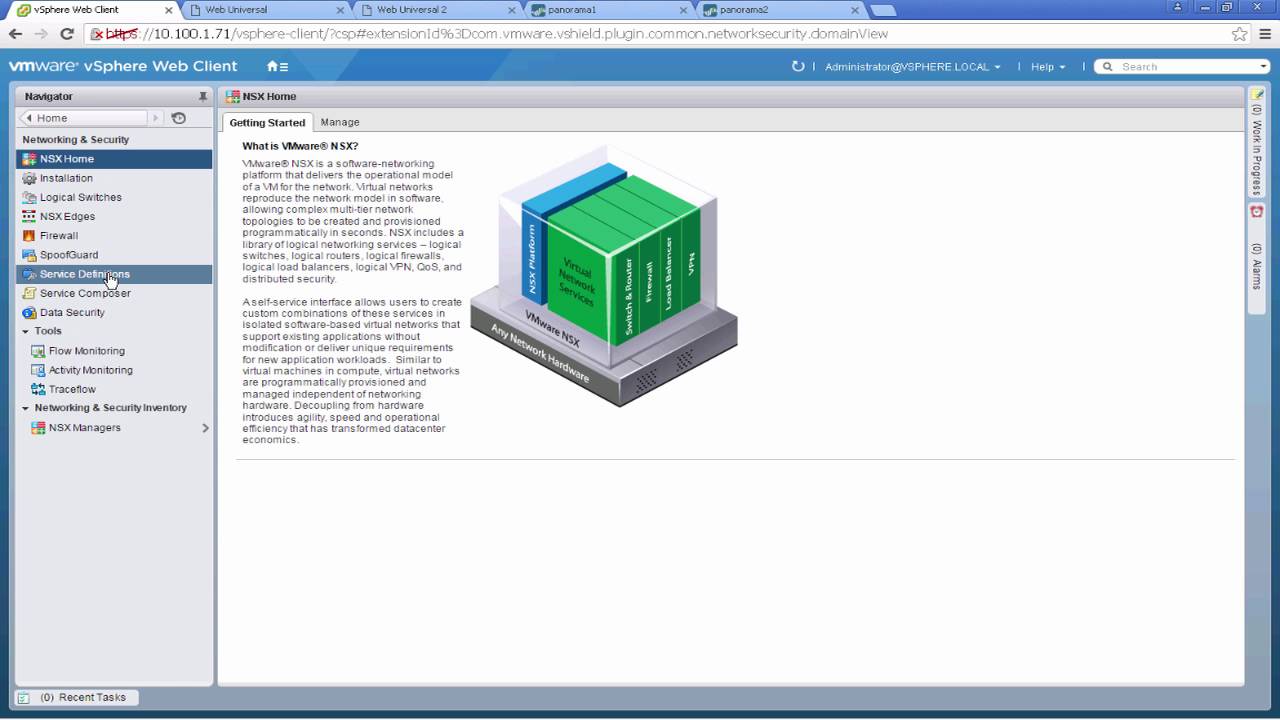The width and height of the screenshot is (1280, 720).
Task: Close the Web Universal browser tab
Action: point(340,10)
